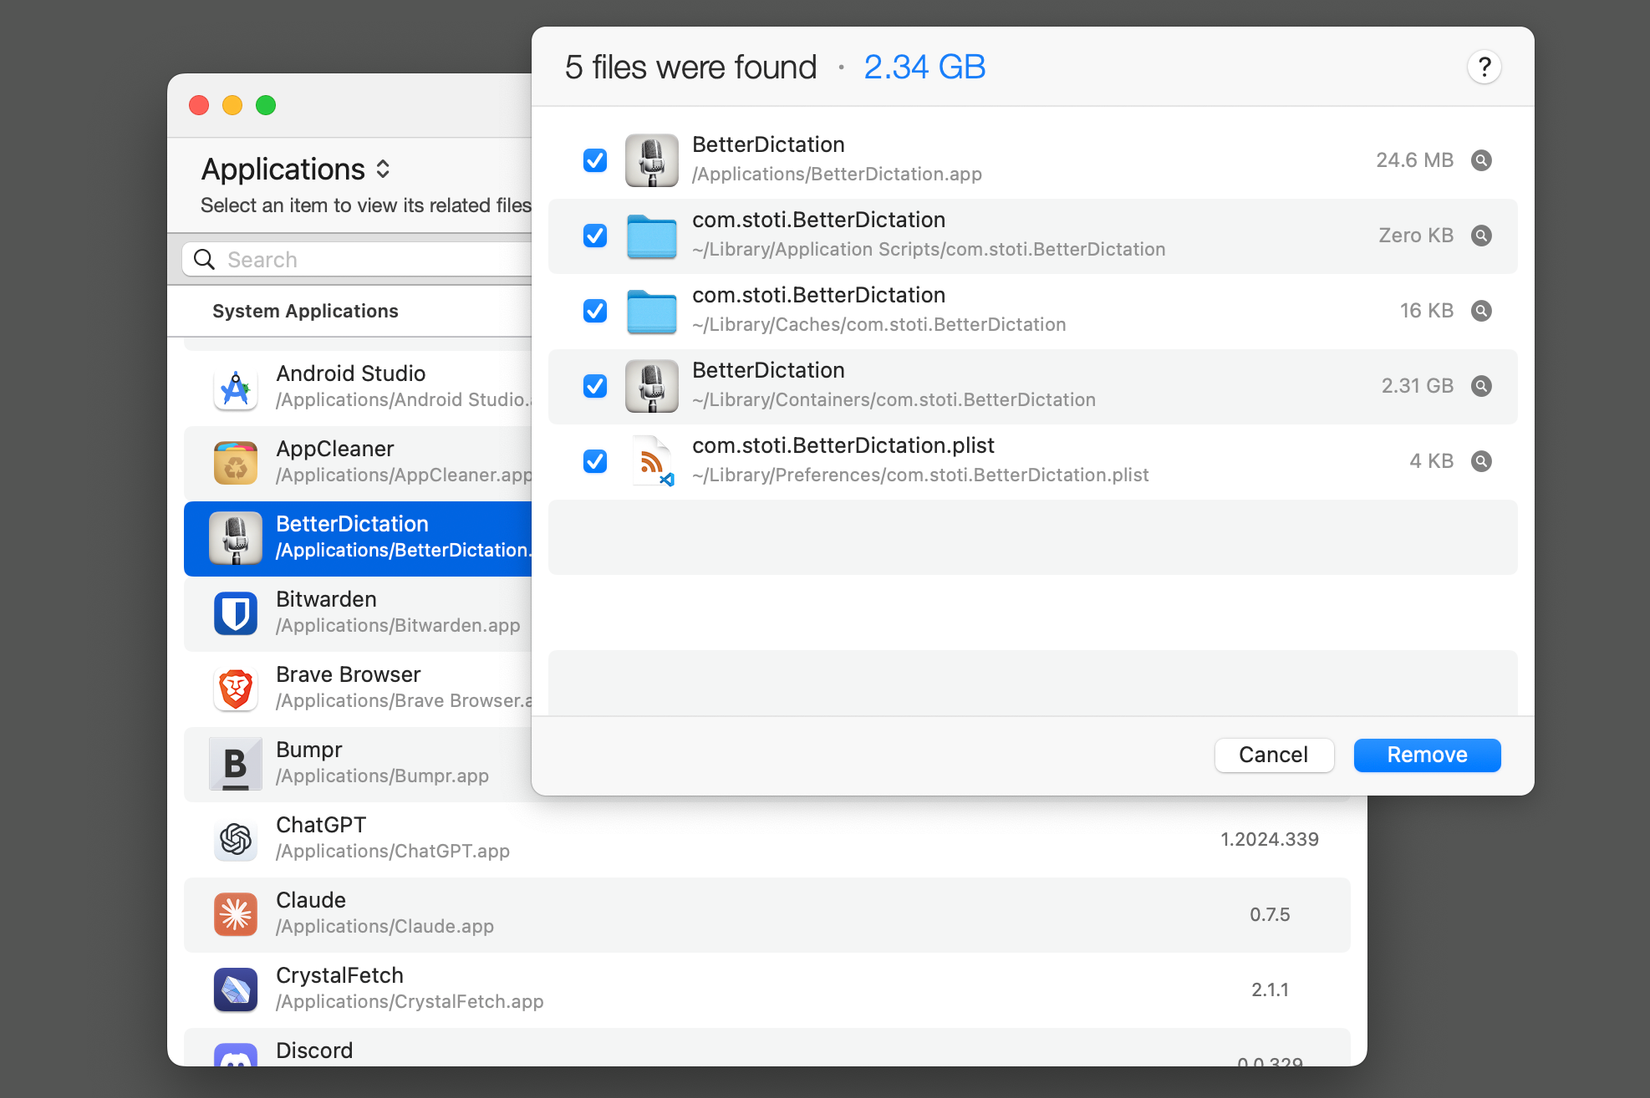Uncheck the BetterDictation.app entry
1650x1098 pixels.
click(595, 160)
